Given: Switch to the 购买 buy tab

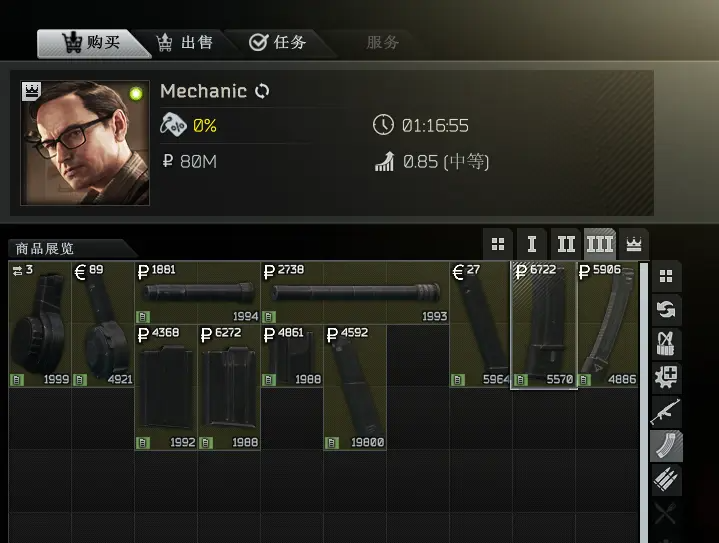Looking at the screenshot, I should 92,43.
